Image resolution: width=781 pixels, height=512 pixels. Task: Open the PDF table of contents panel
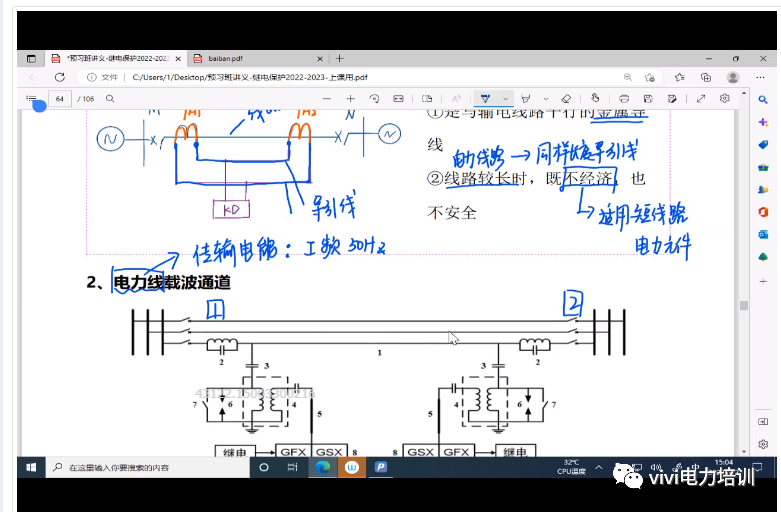[31, 99]
